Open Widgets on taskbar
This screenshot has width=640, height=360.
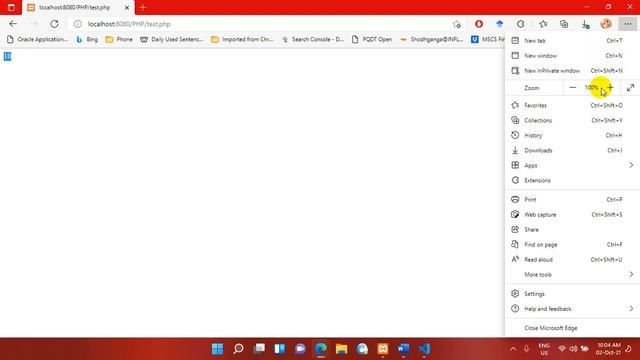click(x=280, y=349)
